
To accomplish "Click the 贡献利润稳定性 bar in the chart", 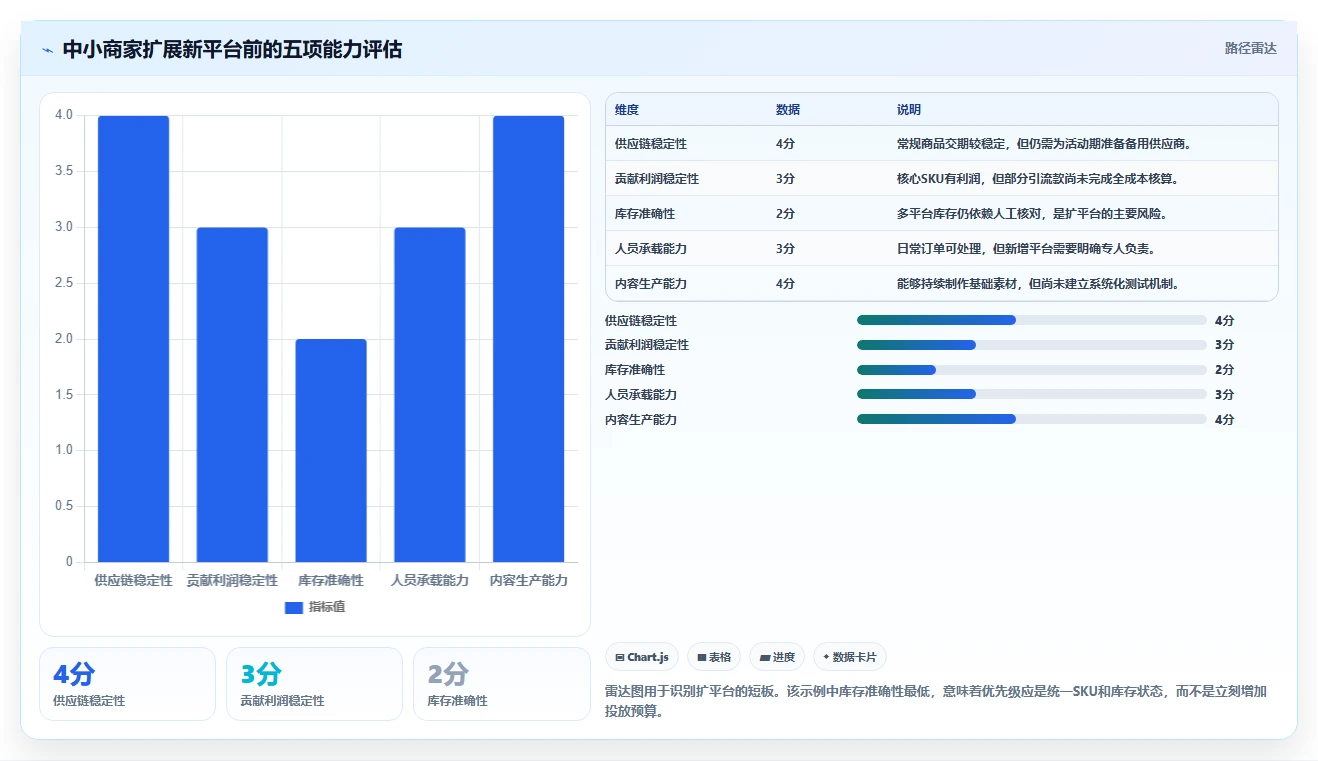I will point(232,395).
